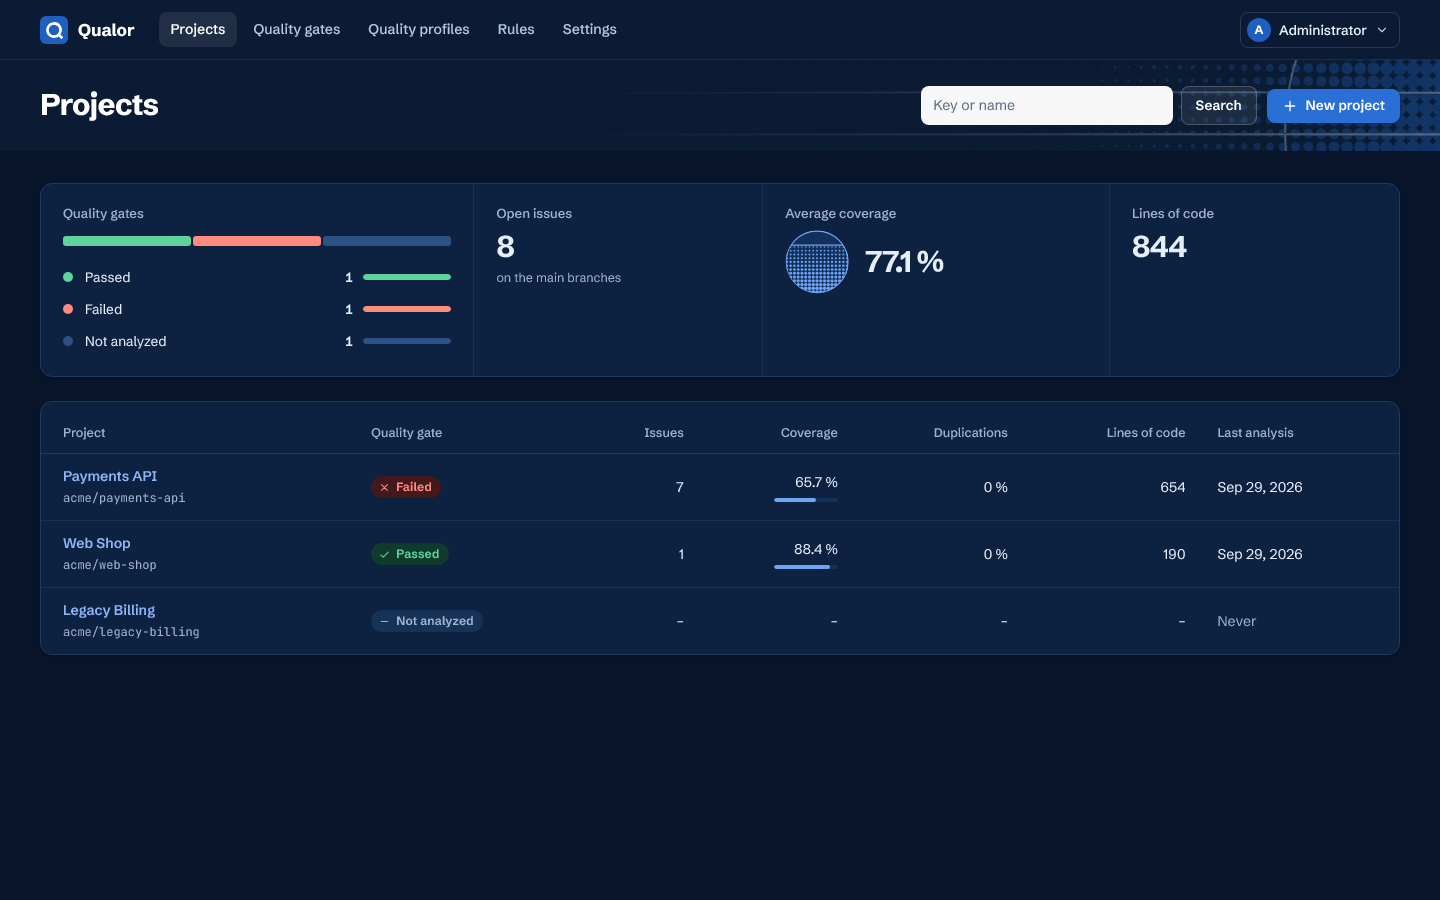Click the Failed quality gate badge
The width and height of the screenshot is (1440, 900).
pyautogui.click(x=406, y=487)
